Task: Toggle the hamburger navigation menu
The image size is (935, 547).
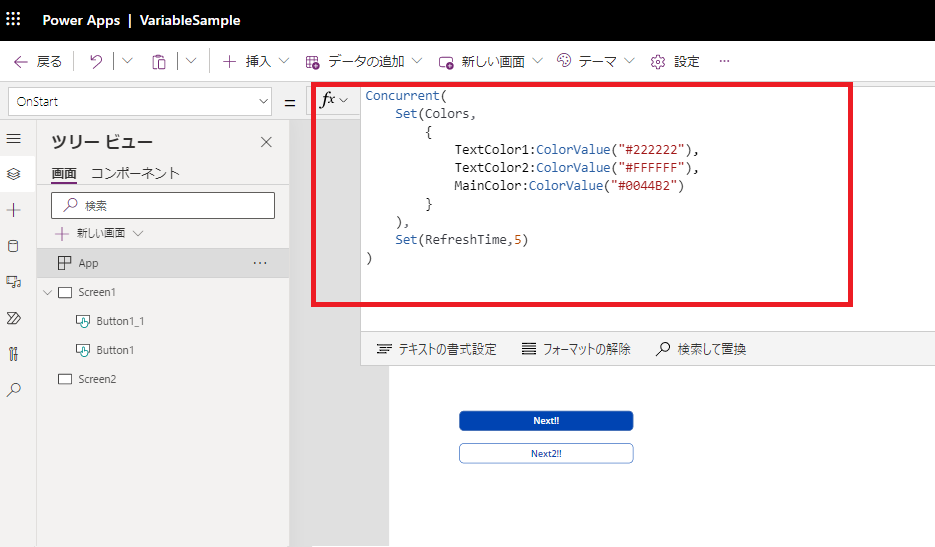Action: click(x=14, y=139)
